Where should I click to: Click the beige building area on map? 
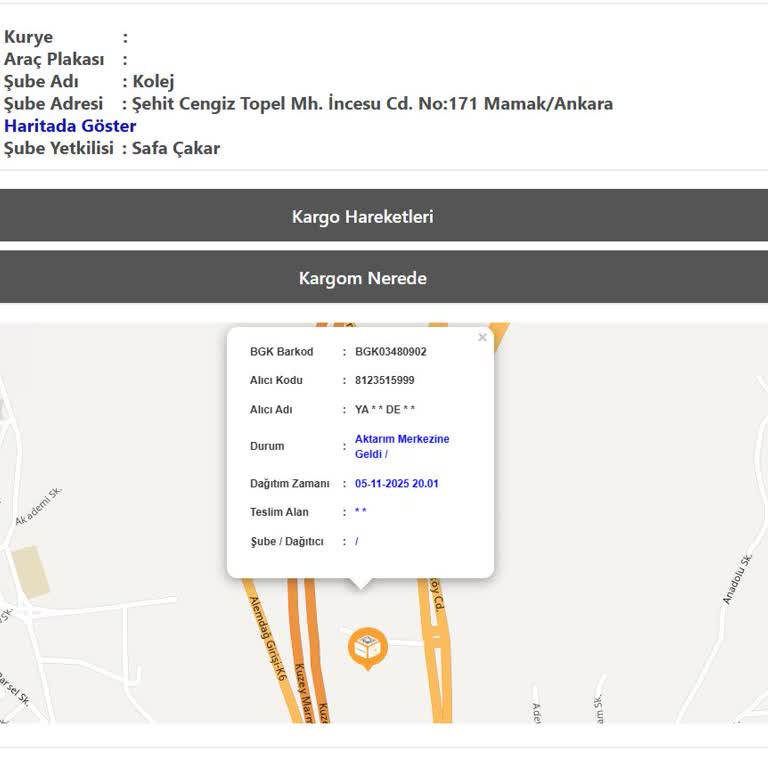[30, 572]
